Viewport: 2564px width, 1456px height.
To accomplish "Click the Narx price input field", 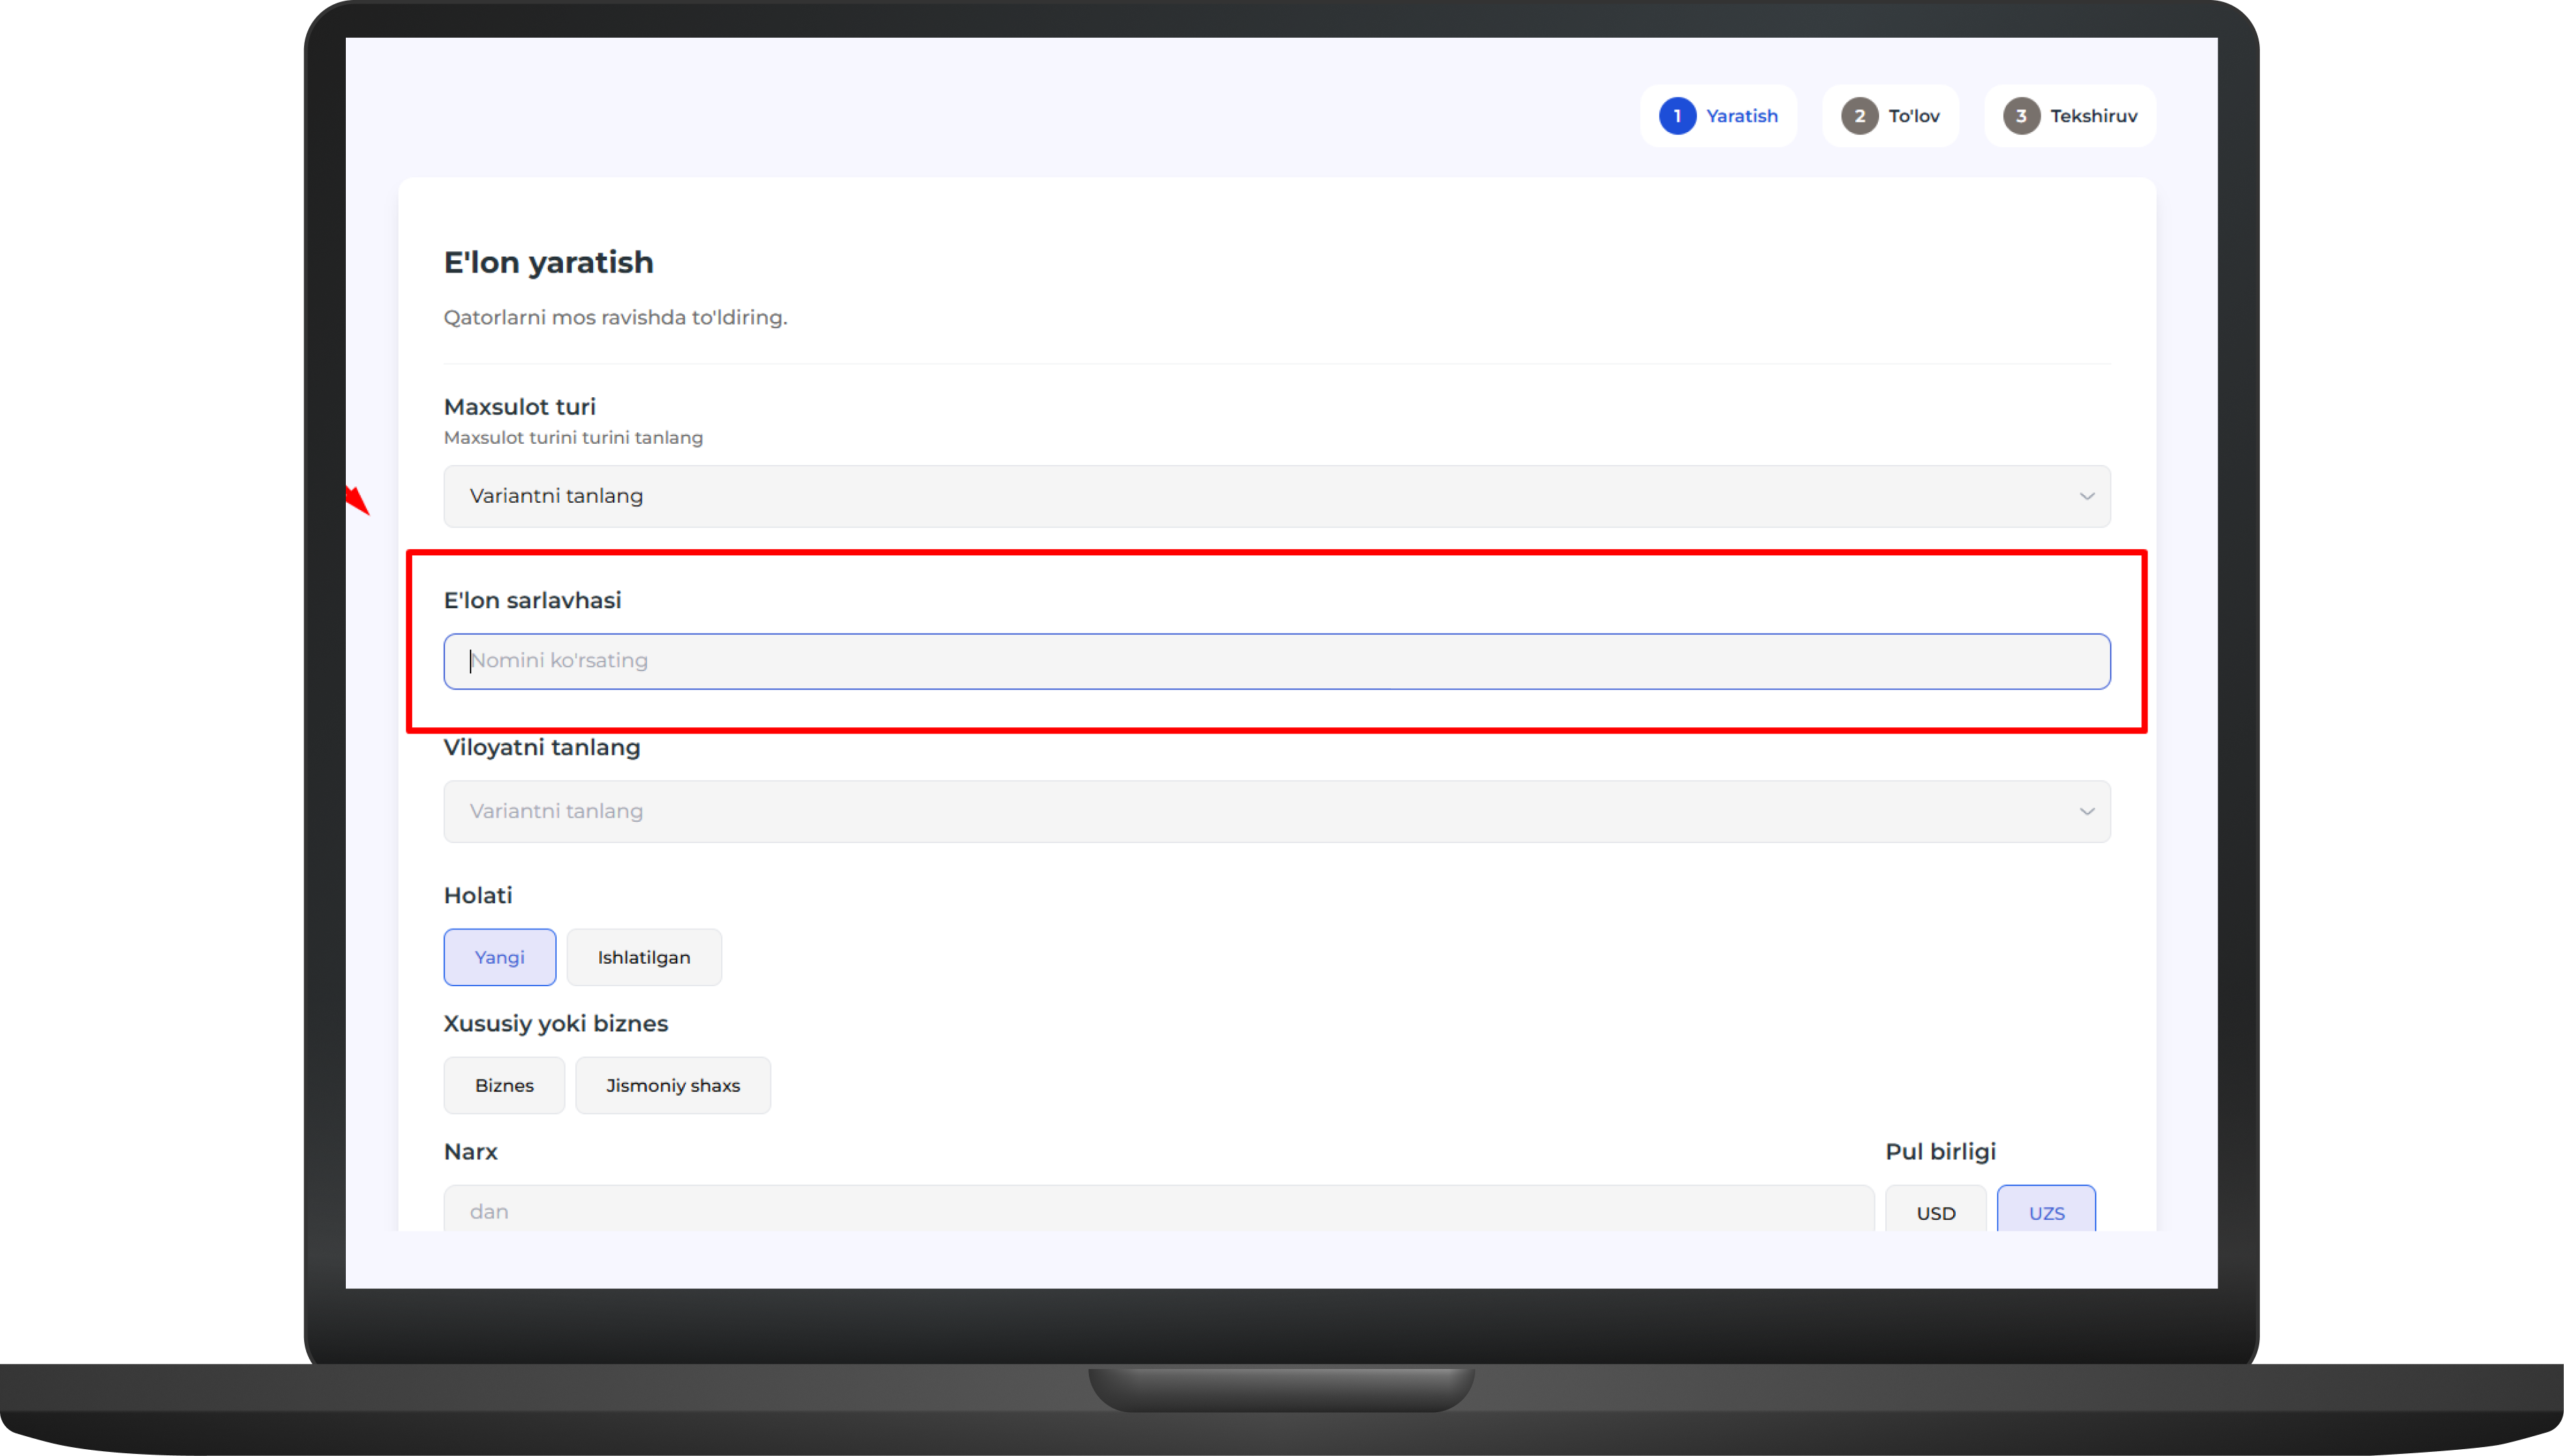I will pyautogui.click(x=1158, y=1210).
